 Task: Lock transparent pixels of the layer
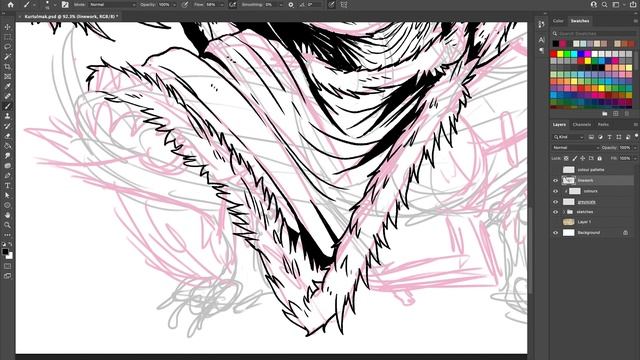tap(566, 158)
